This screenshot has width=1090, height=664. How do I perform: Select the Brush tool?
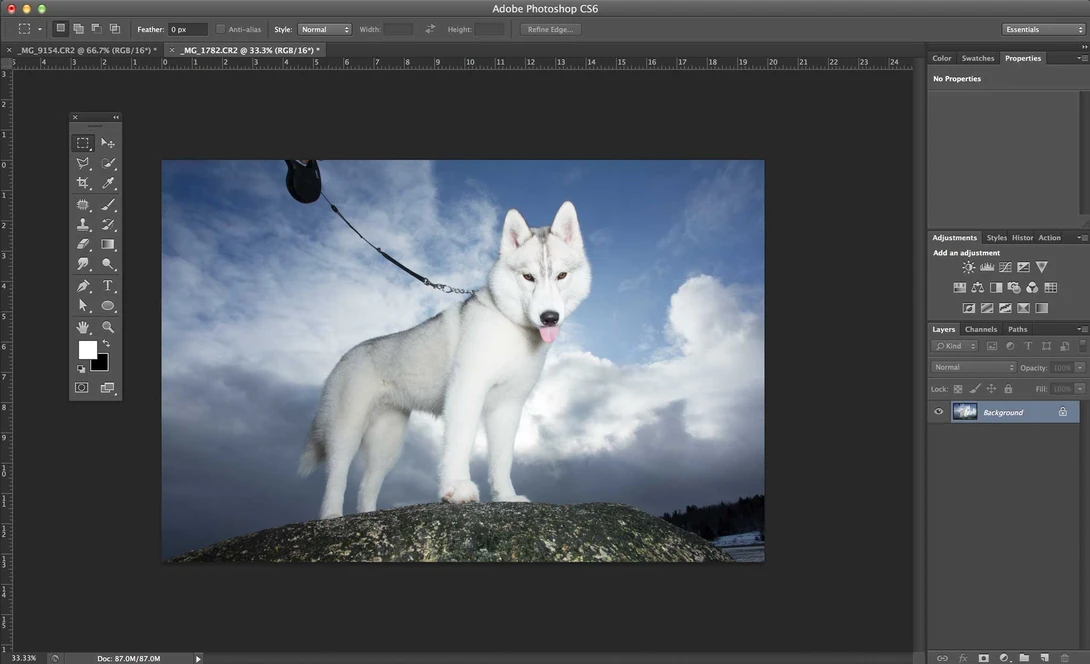point(108,204)
